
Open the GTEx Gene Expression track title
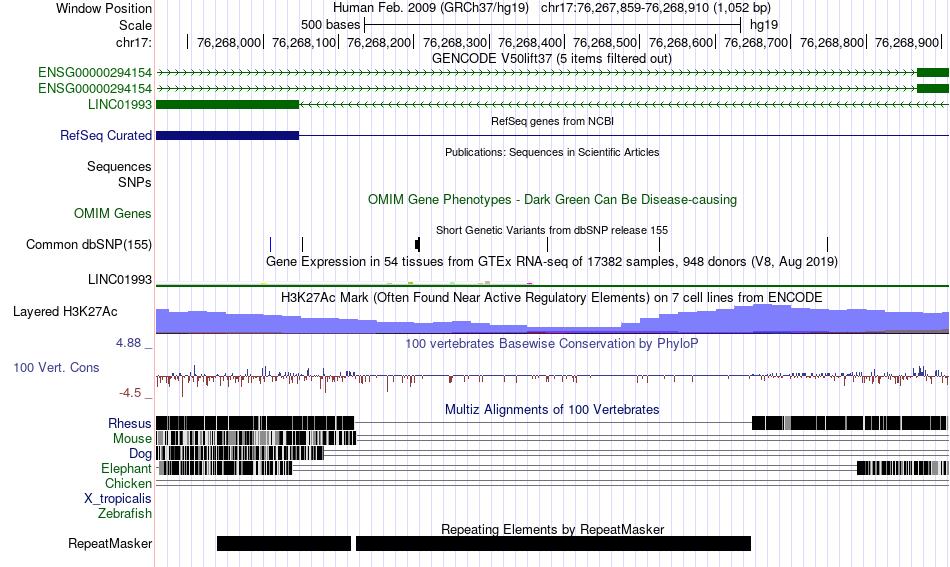552,262
